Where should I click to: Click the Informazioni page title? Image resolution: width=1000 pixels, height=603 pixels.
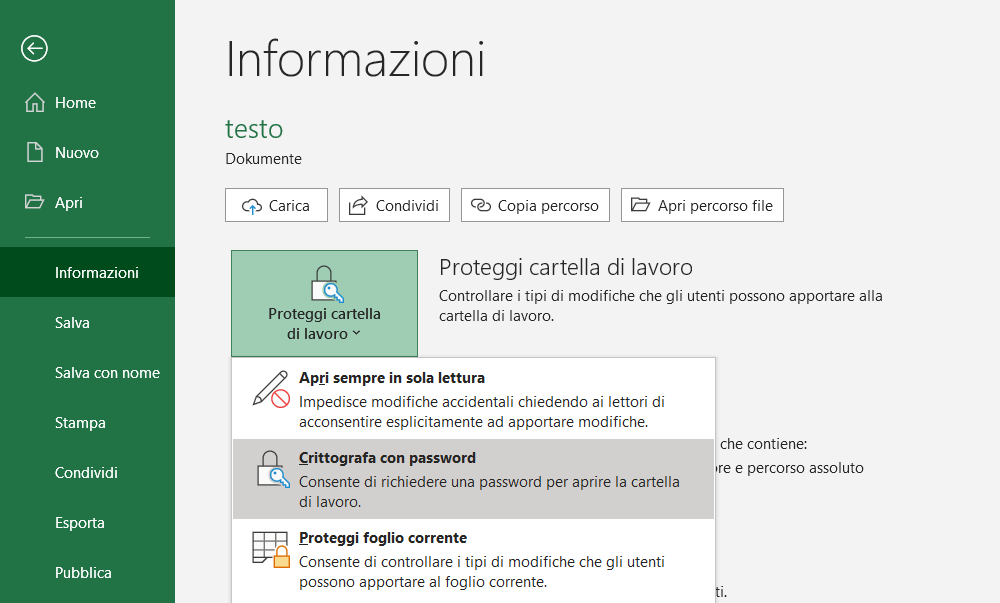pos(355,59)
